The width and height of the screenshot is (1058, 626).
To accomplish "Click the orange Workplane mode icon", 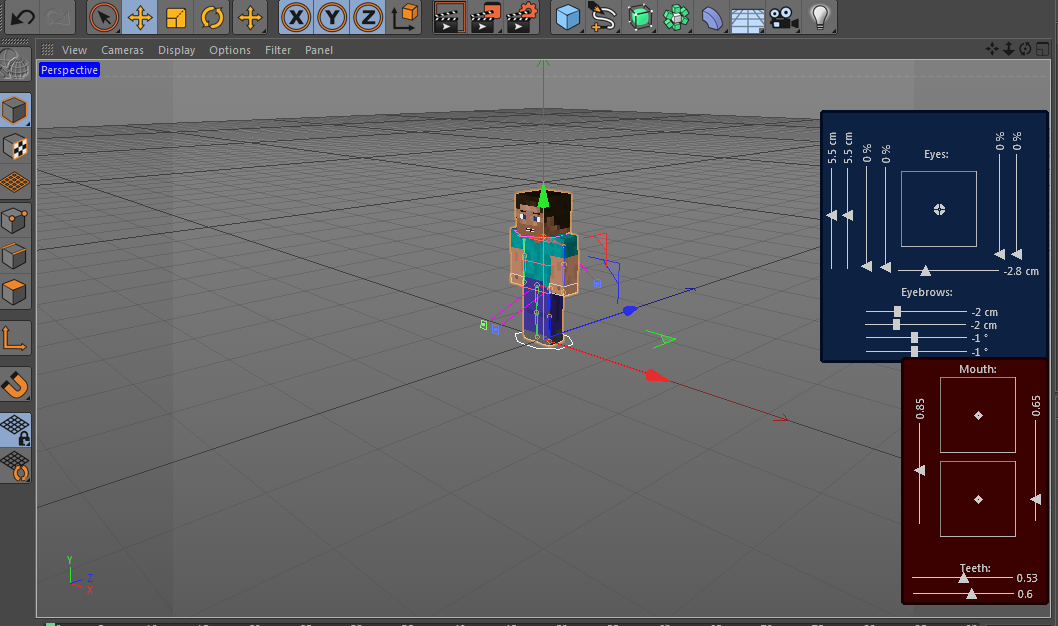I will 15,182.
